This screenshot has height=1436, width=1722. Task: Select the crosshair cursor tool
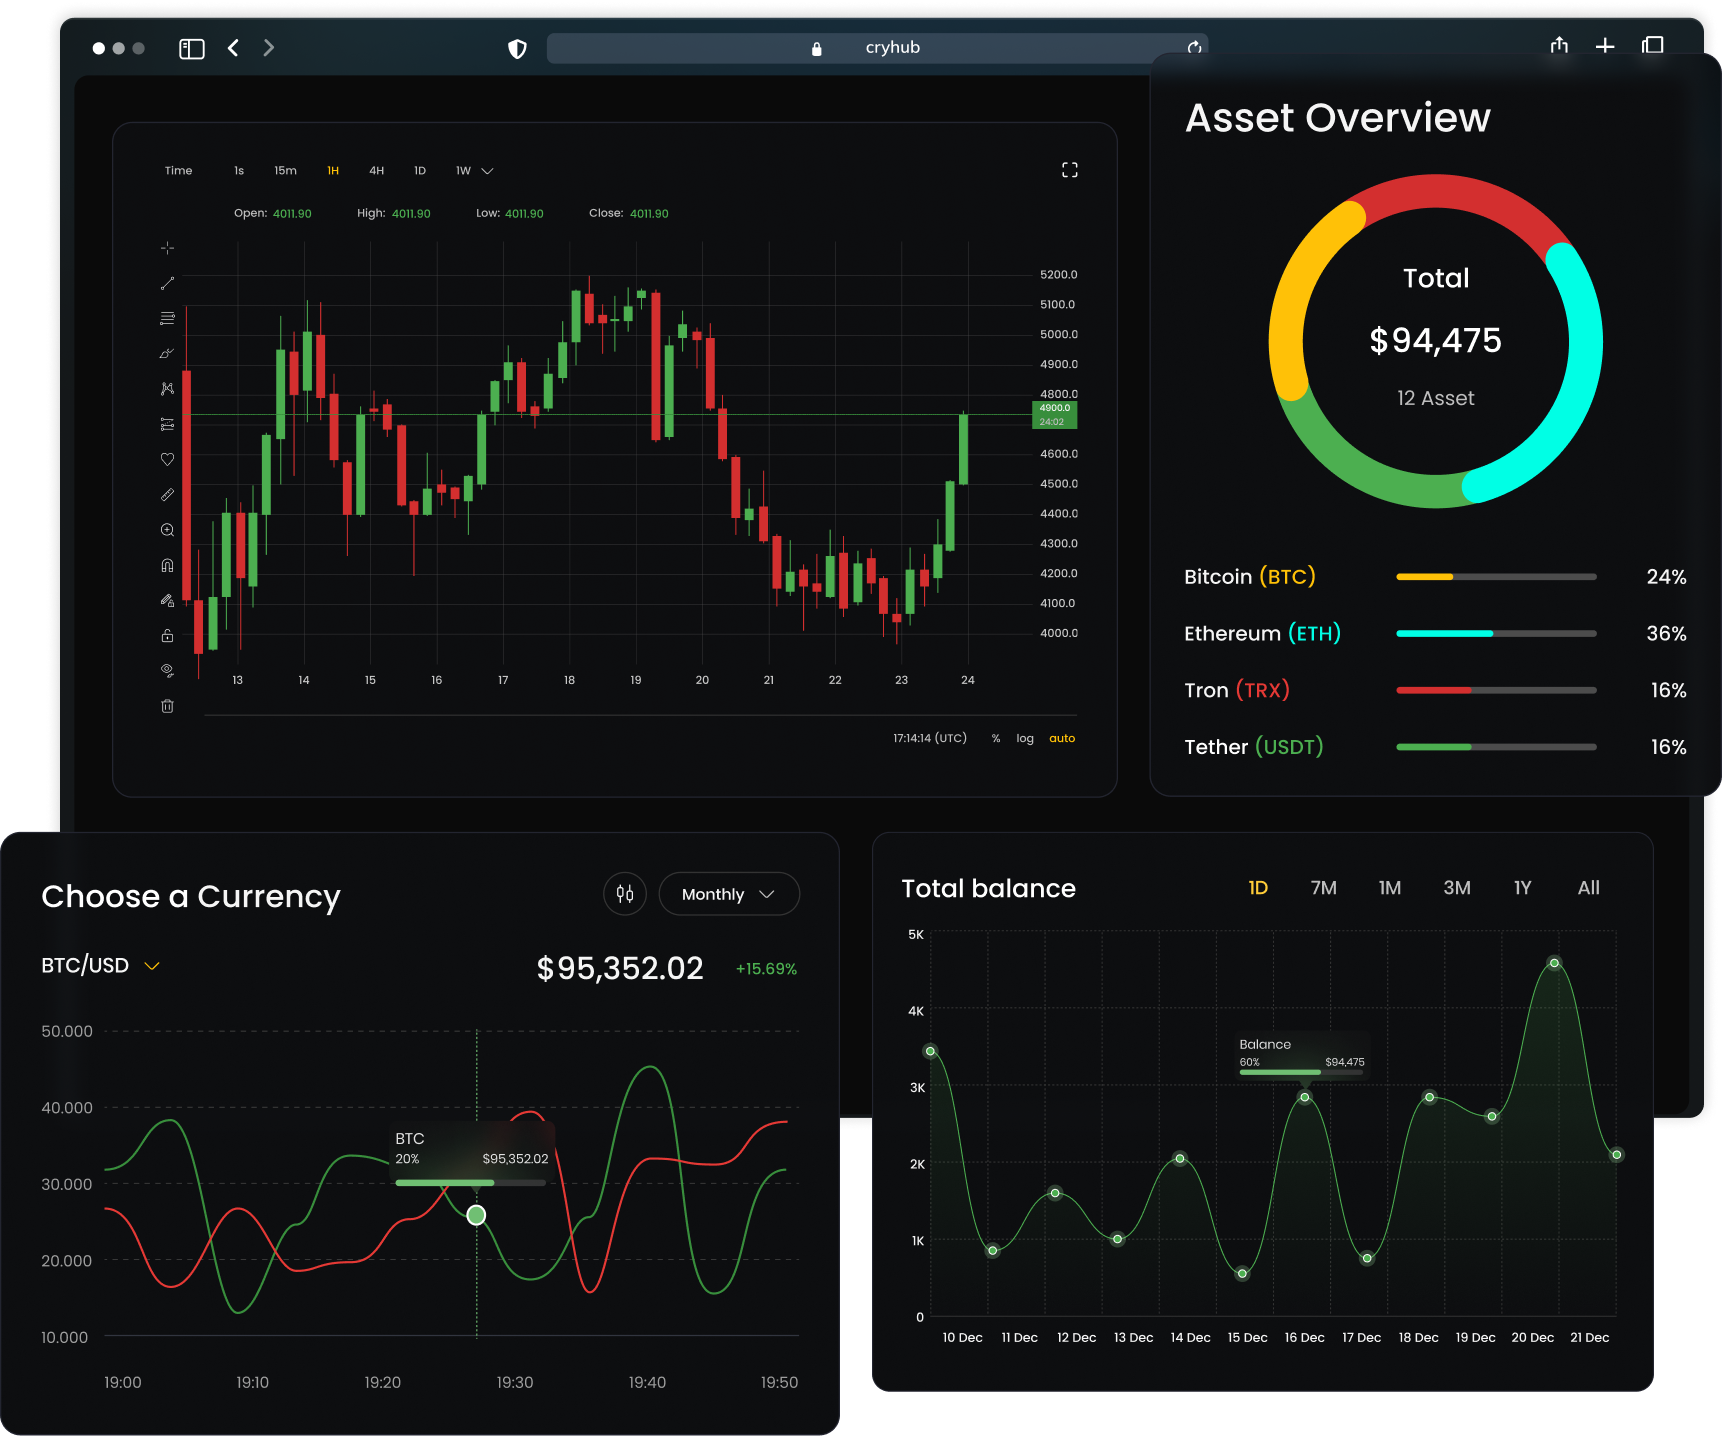pyautogui.click(x=167, y=248)
